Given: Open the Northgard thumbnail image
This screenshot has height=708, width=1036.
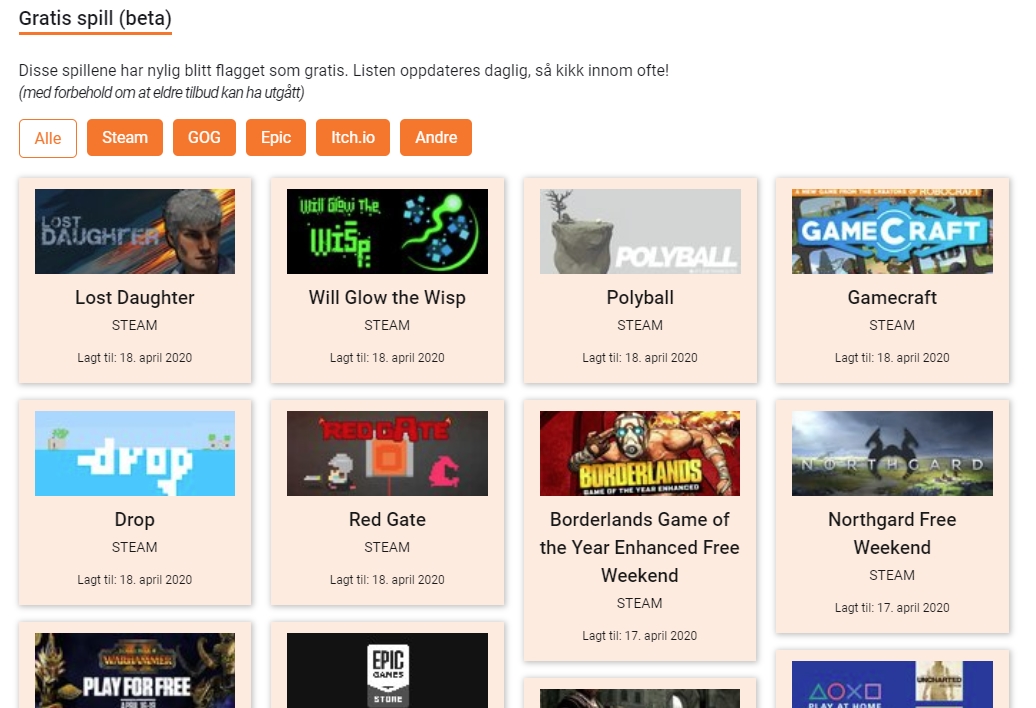Looking at the screenshot, I should tap(892, 453).
